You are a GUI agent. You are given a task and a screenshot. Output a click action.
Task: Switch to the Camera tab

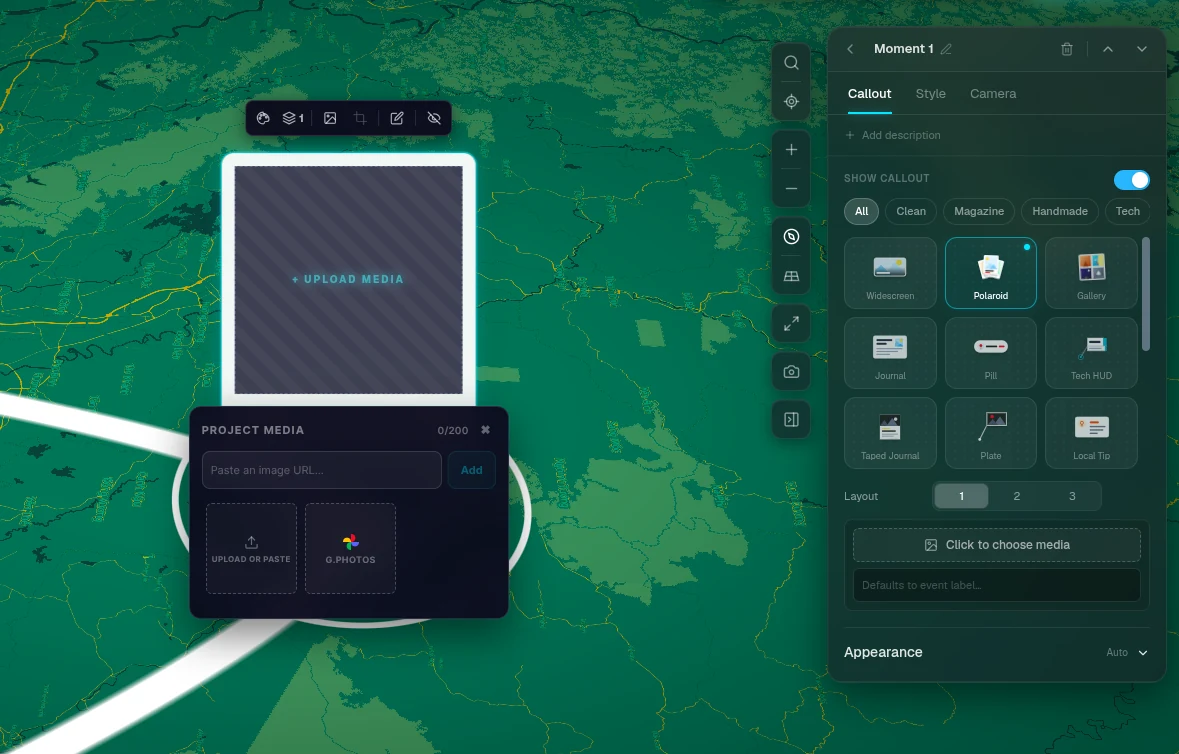coord(993,94)
